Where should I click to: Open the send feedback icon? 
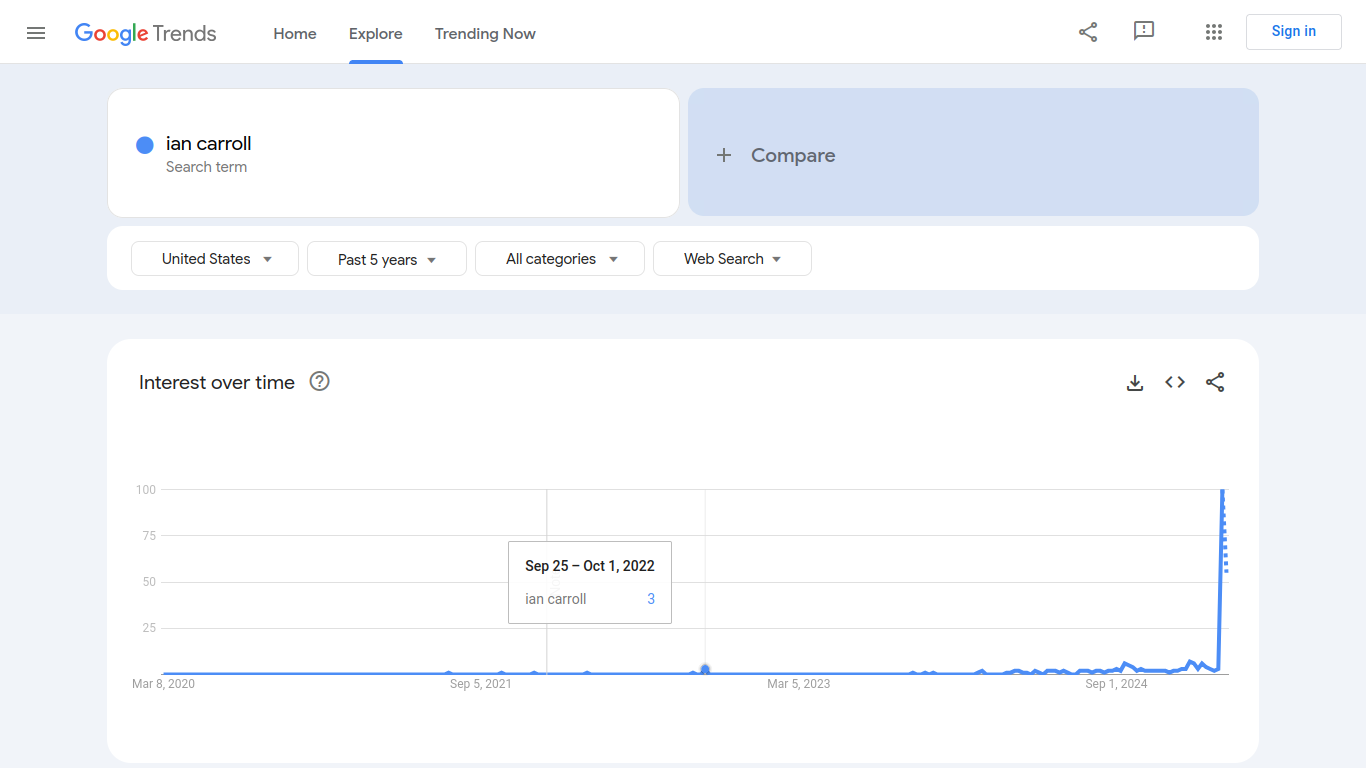click(x=1144, y=31)
